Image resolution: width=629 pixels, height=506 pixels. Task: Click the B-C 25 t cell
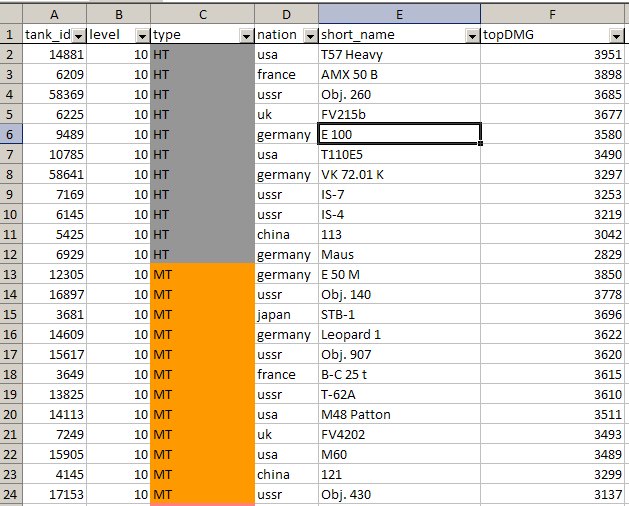pyautogui.click(x=400, y=374)
